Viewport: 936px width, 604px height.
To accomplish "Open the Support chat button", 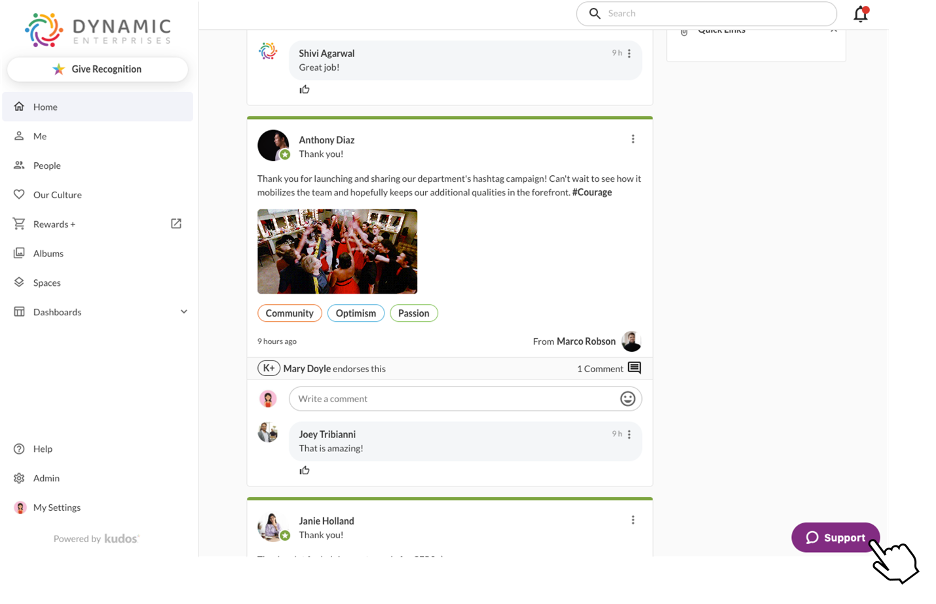I will click(x=835, y=538).
